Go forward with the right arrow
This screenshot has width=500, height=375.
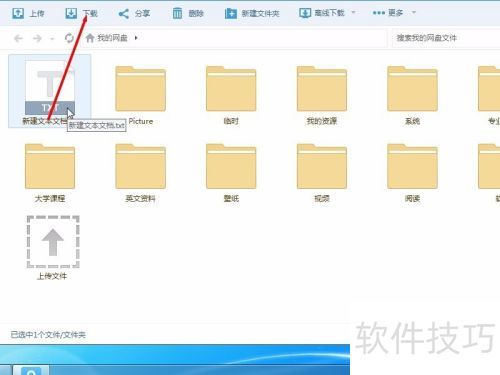(37, 38)
